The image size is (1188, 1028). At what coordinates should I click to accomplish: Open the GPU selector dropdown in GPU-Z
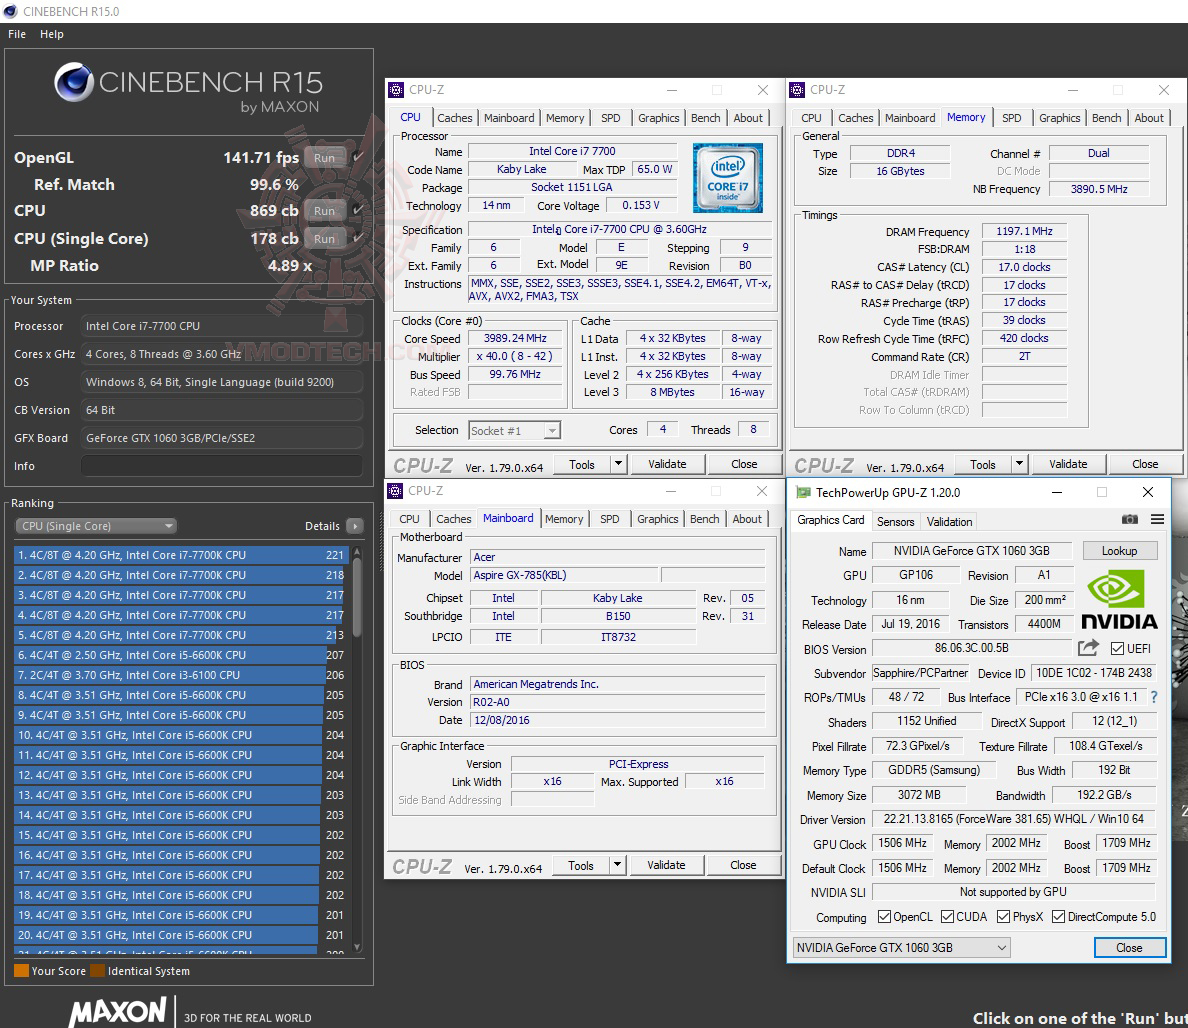point(902,948)
